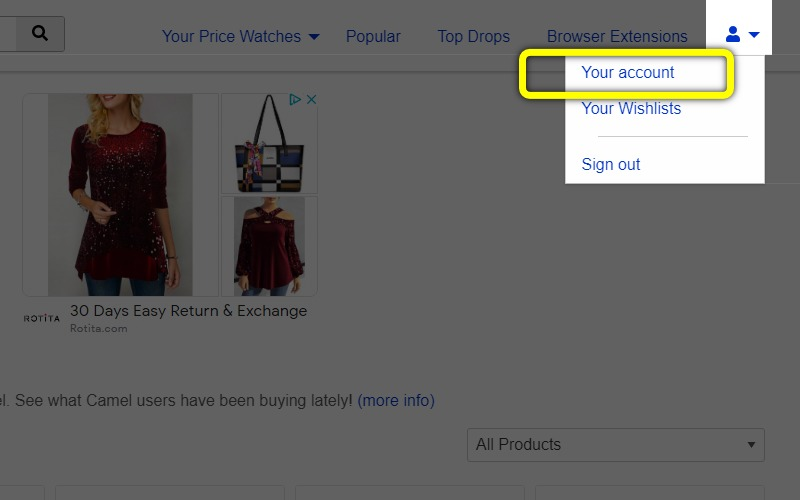Close the ad using its X icon
Image resolution: width=800 pixels, height=500 pixels.
pyautogui.click(x=311, y=100)
